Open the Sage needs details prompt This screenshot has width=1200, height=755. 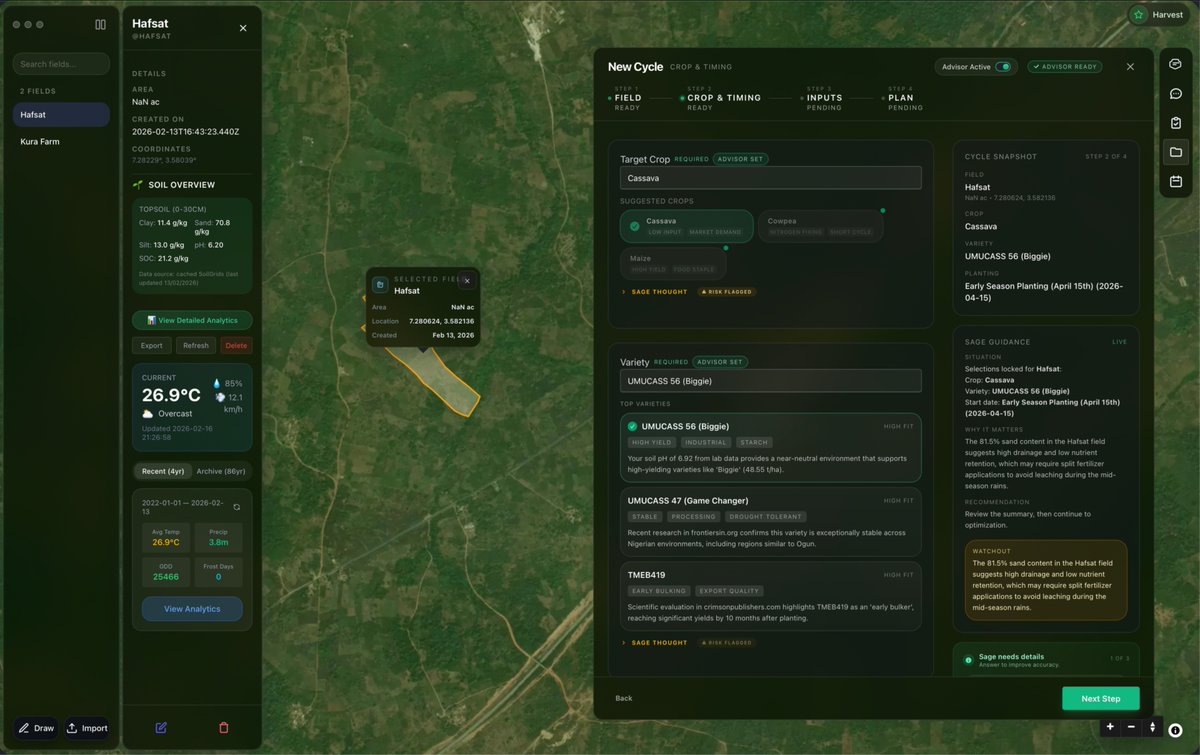1046,660
